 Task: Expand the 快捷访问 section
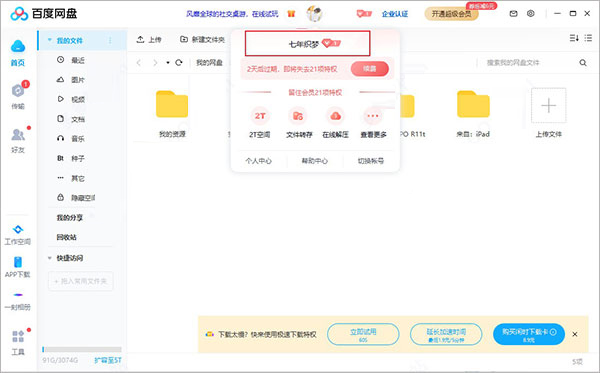pos(49,258)
